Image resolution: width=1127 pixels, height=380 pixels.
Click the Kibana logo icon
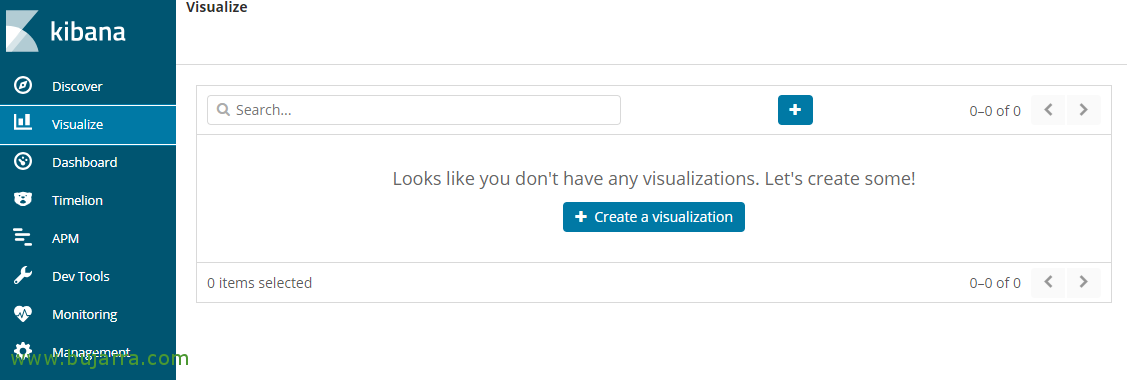[23, 32]
